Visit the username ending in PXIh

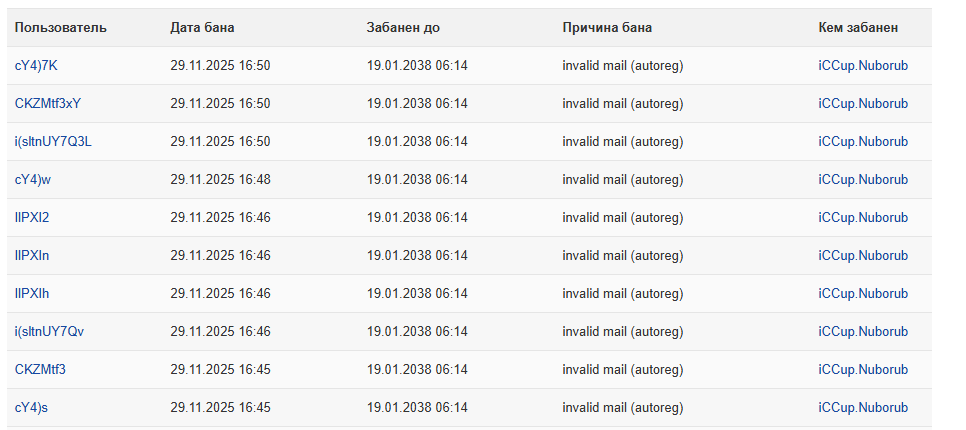pos(32,294)
